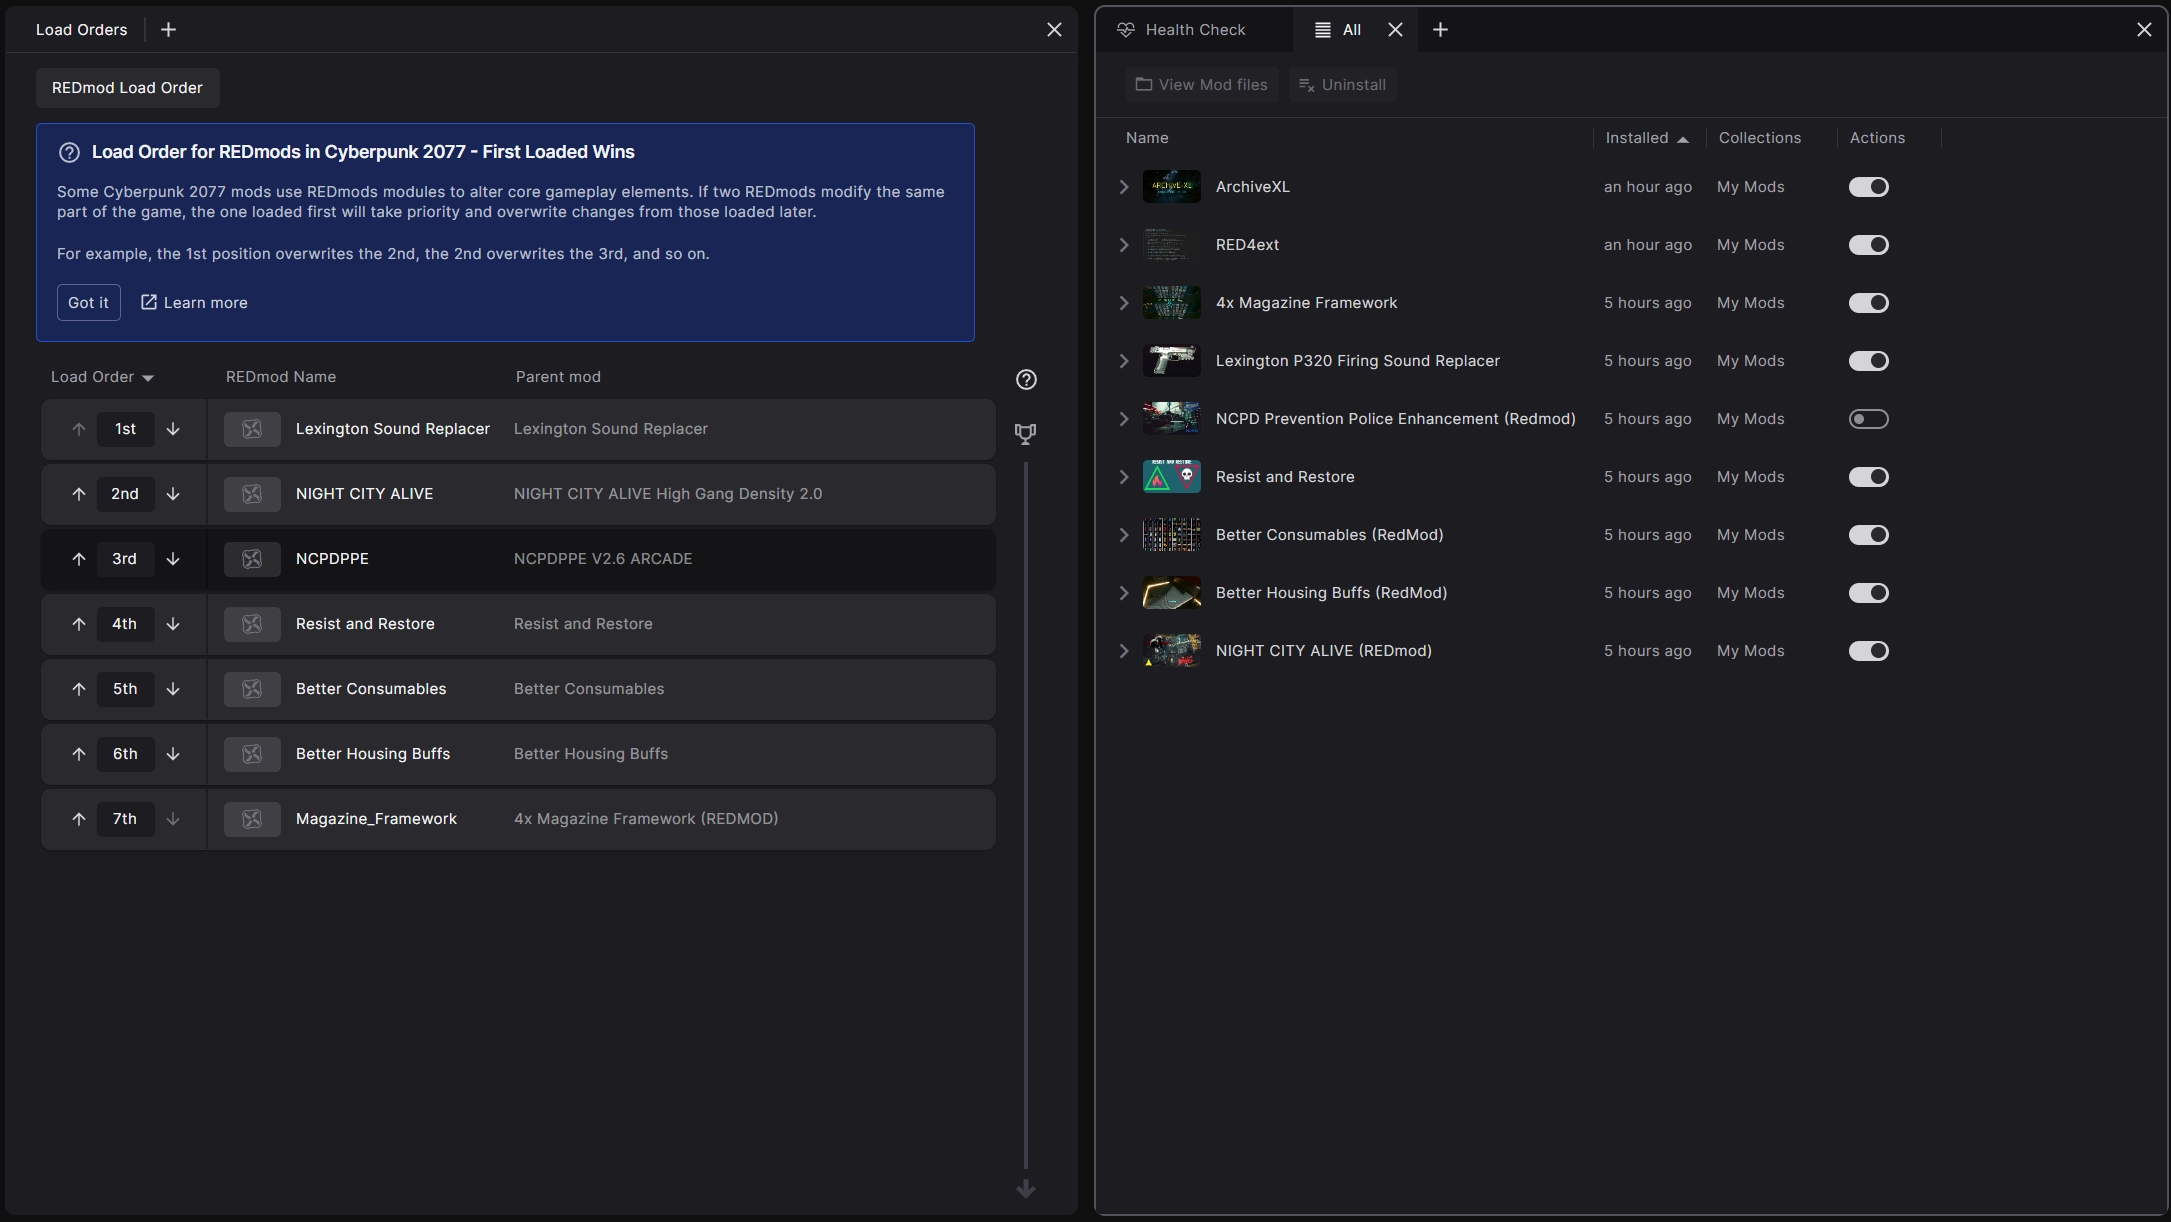Disable the Resist and Restore toggle
The height and width of the screenshot is (1222, 2171).
click(1868, 477)
